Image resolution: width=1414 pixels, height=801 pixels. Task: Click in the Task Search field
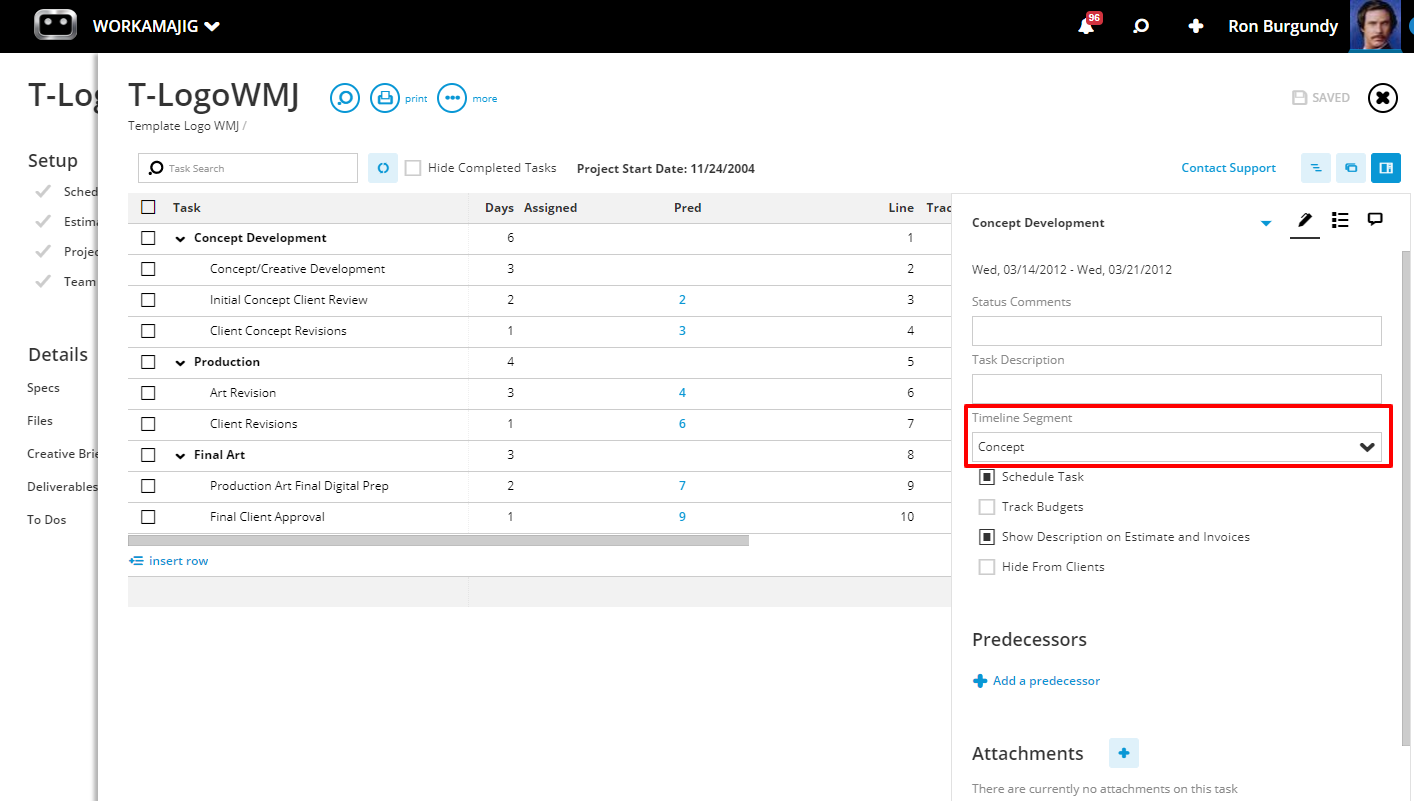(248, 168)
